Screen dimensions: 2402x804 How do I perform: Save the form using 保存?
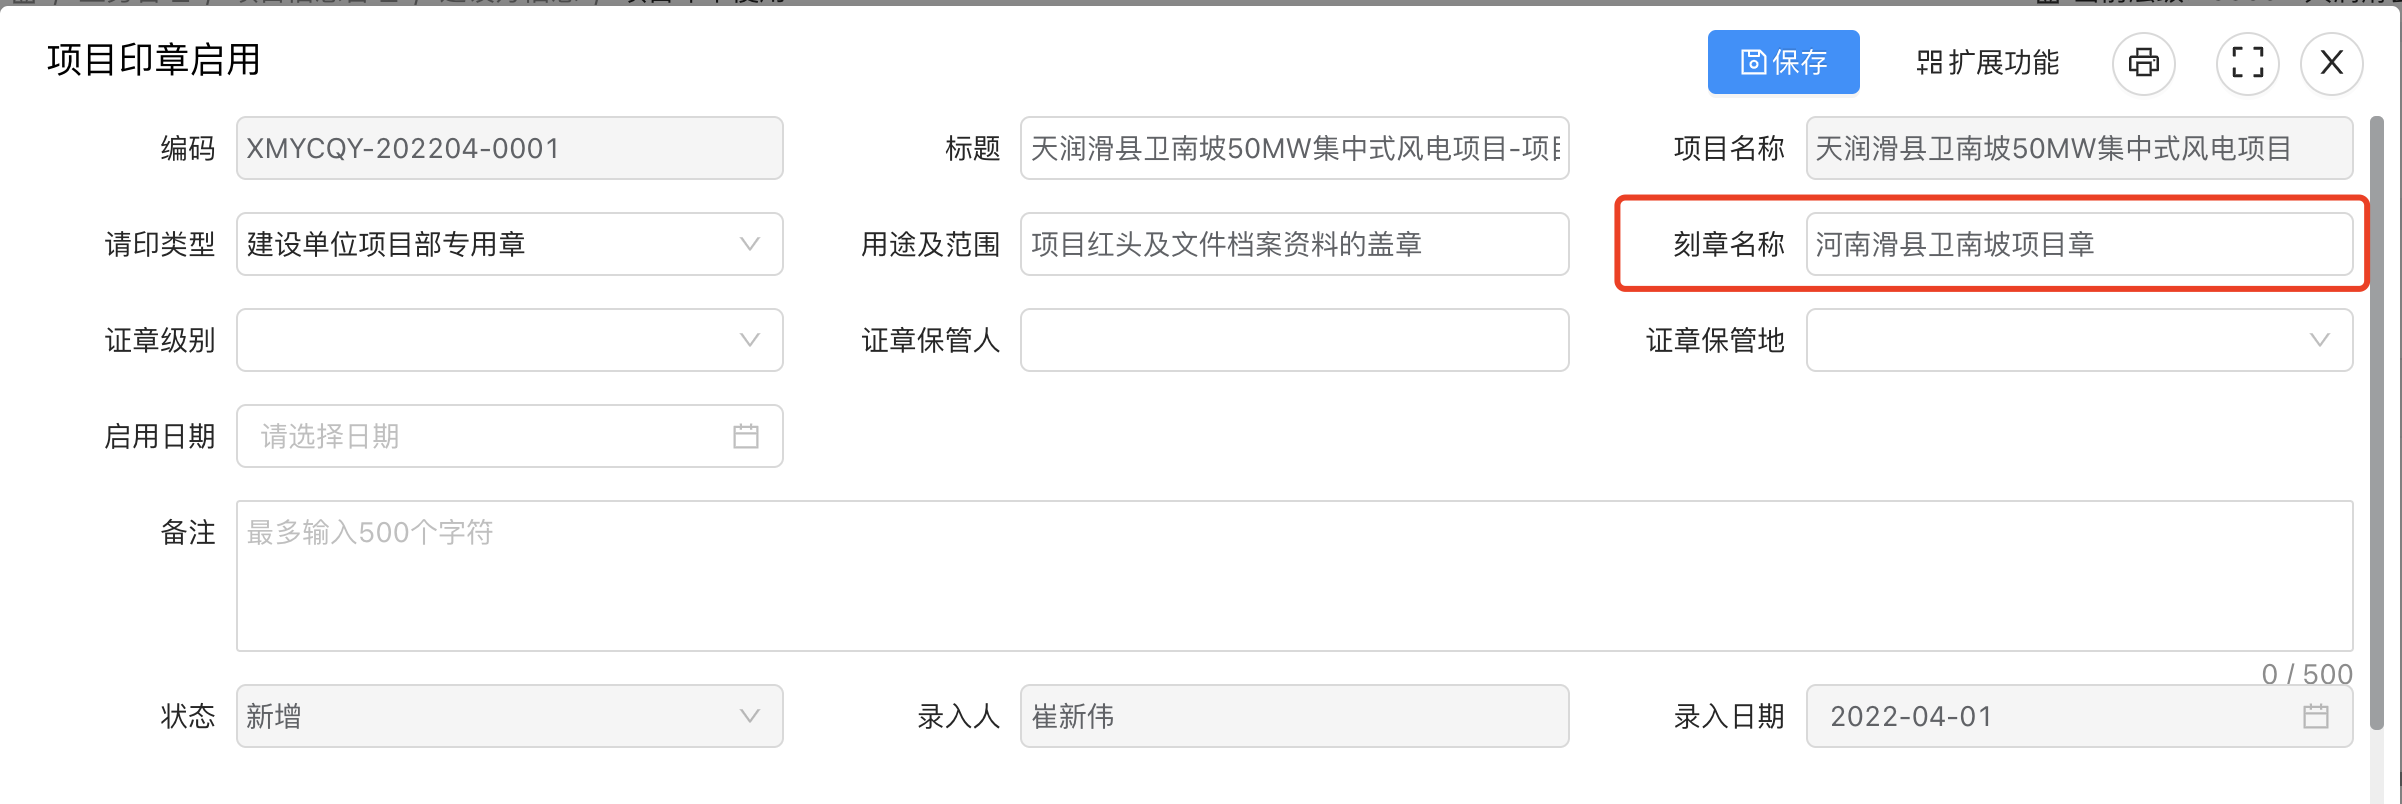1783,62
